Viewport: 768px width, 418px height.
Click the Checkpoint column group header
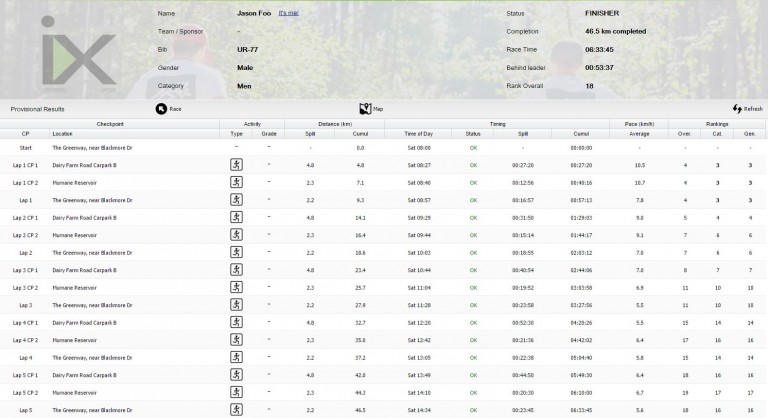click(110, 123)
